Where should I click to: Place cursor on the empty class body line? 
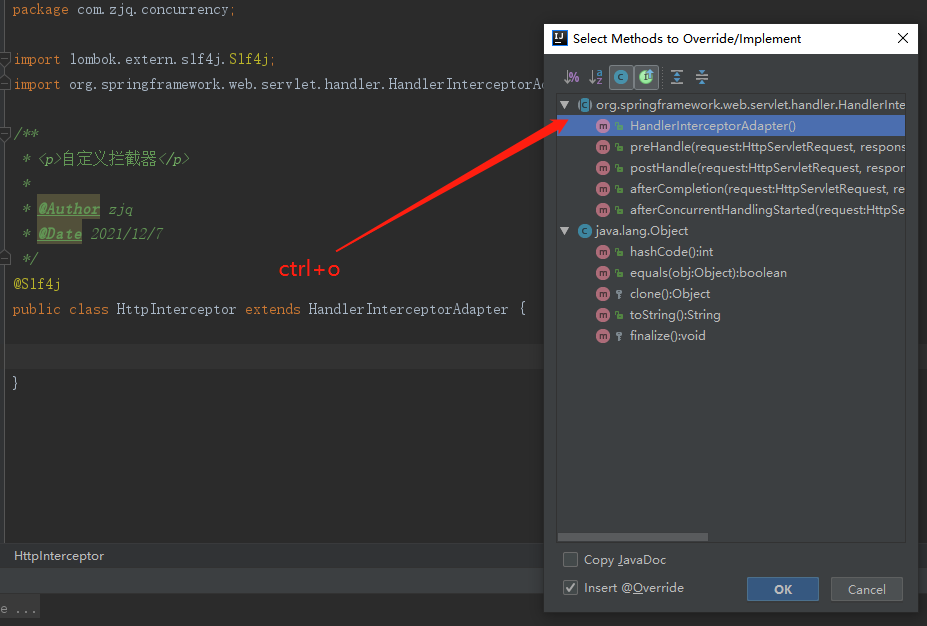click(272, 356)
